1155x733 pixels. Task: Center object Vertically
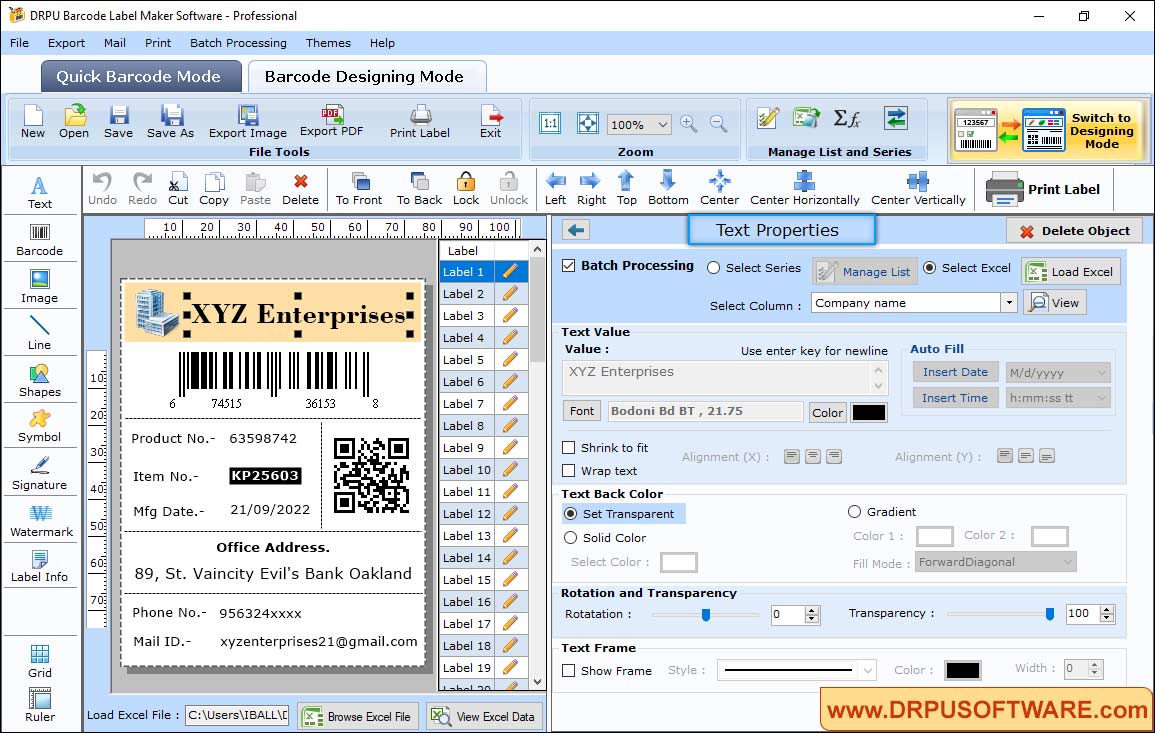(x=918, y=189)
